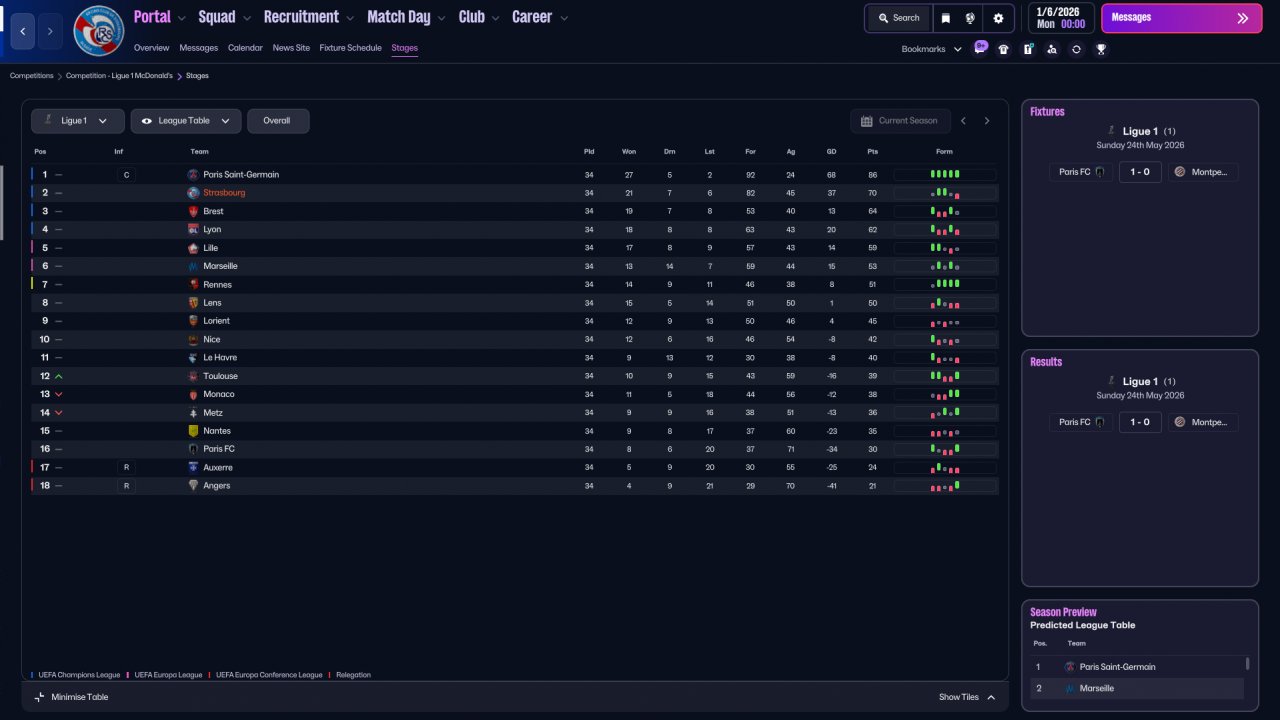Show the previous season with left chevron
This screenshot has width=1280, height=720.
tap(963, 121)
